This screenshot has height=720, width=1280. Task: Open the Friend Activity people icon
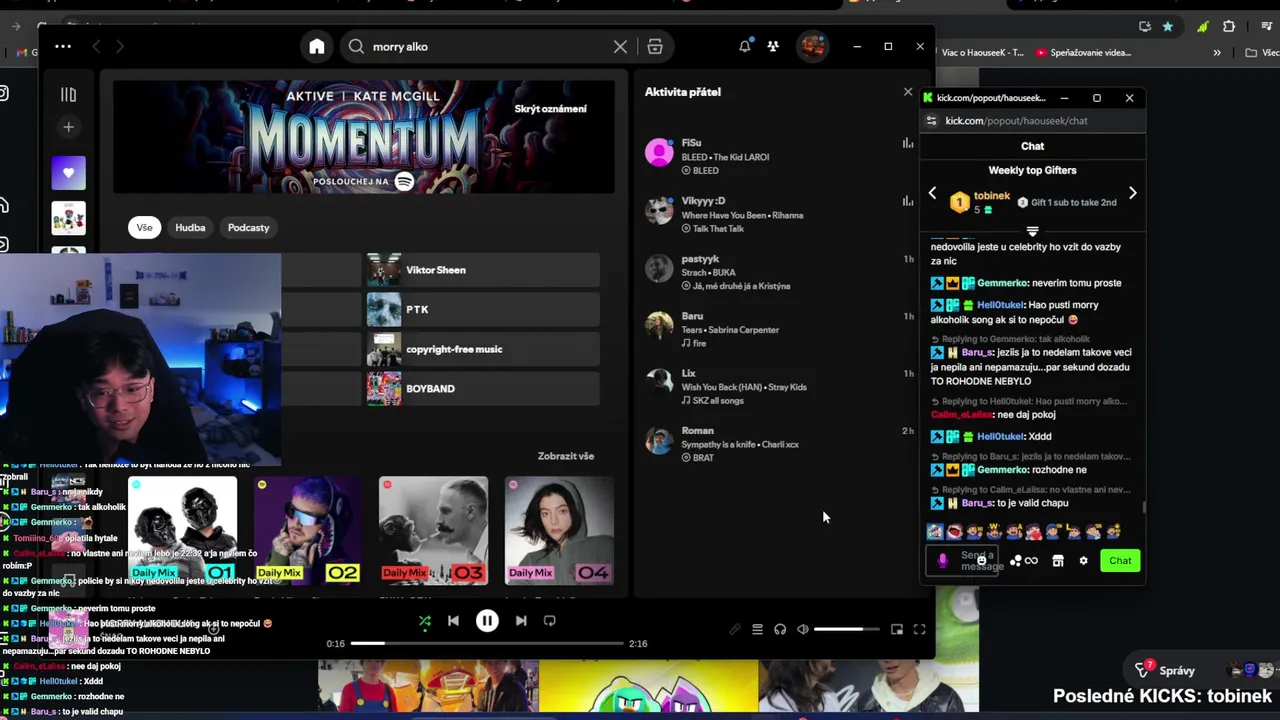point(773,46)
